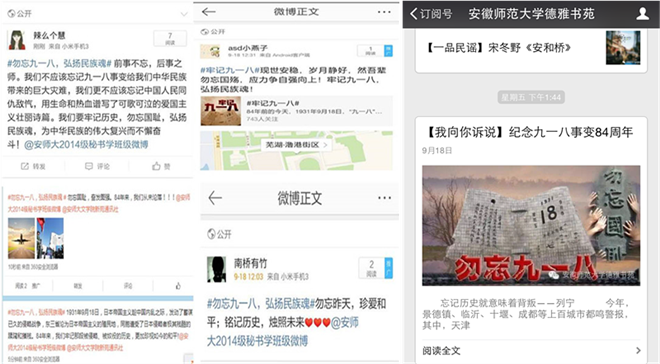
Task: Open hashtag #勿忘九一八，弘扬民族魂# in 辣么个慧 post
Action: coord(59,64)
